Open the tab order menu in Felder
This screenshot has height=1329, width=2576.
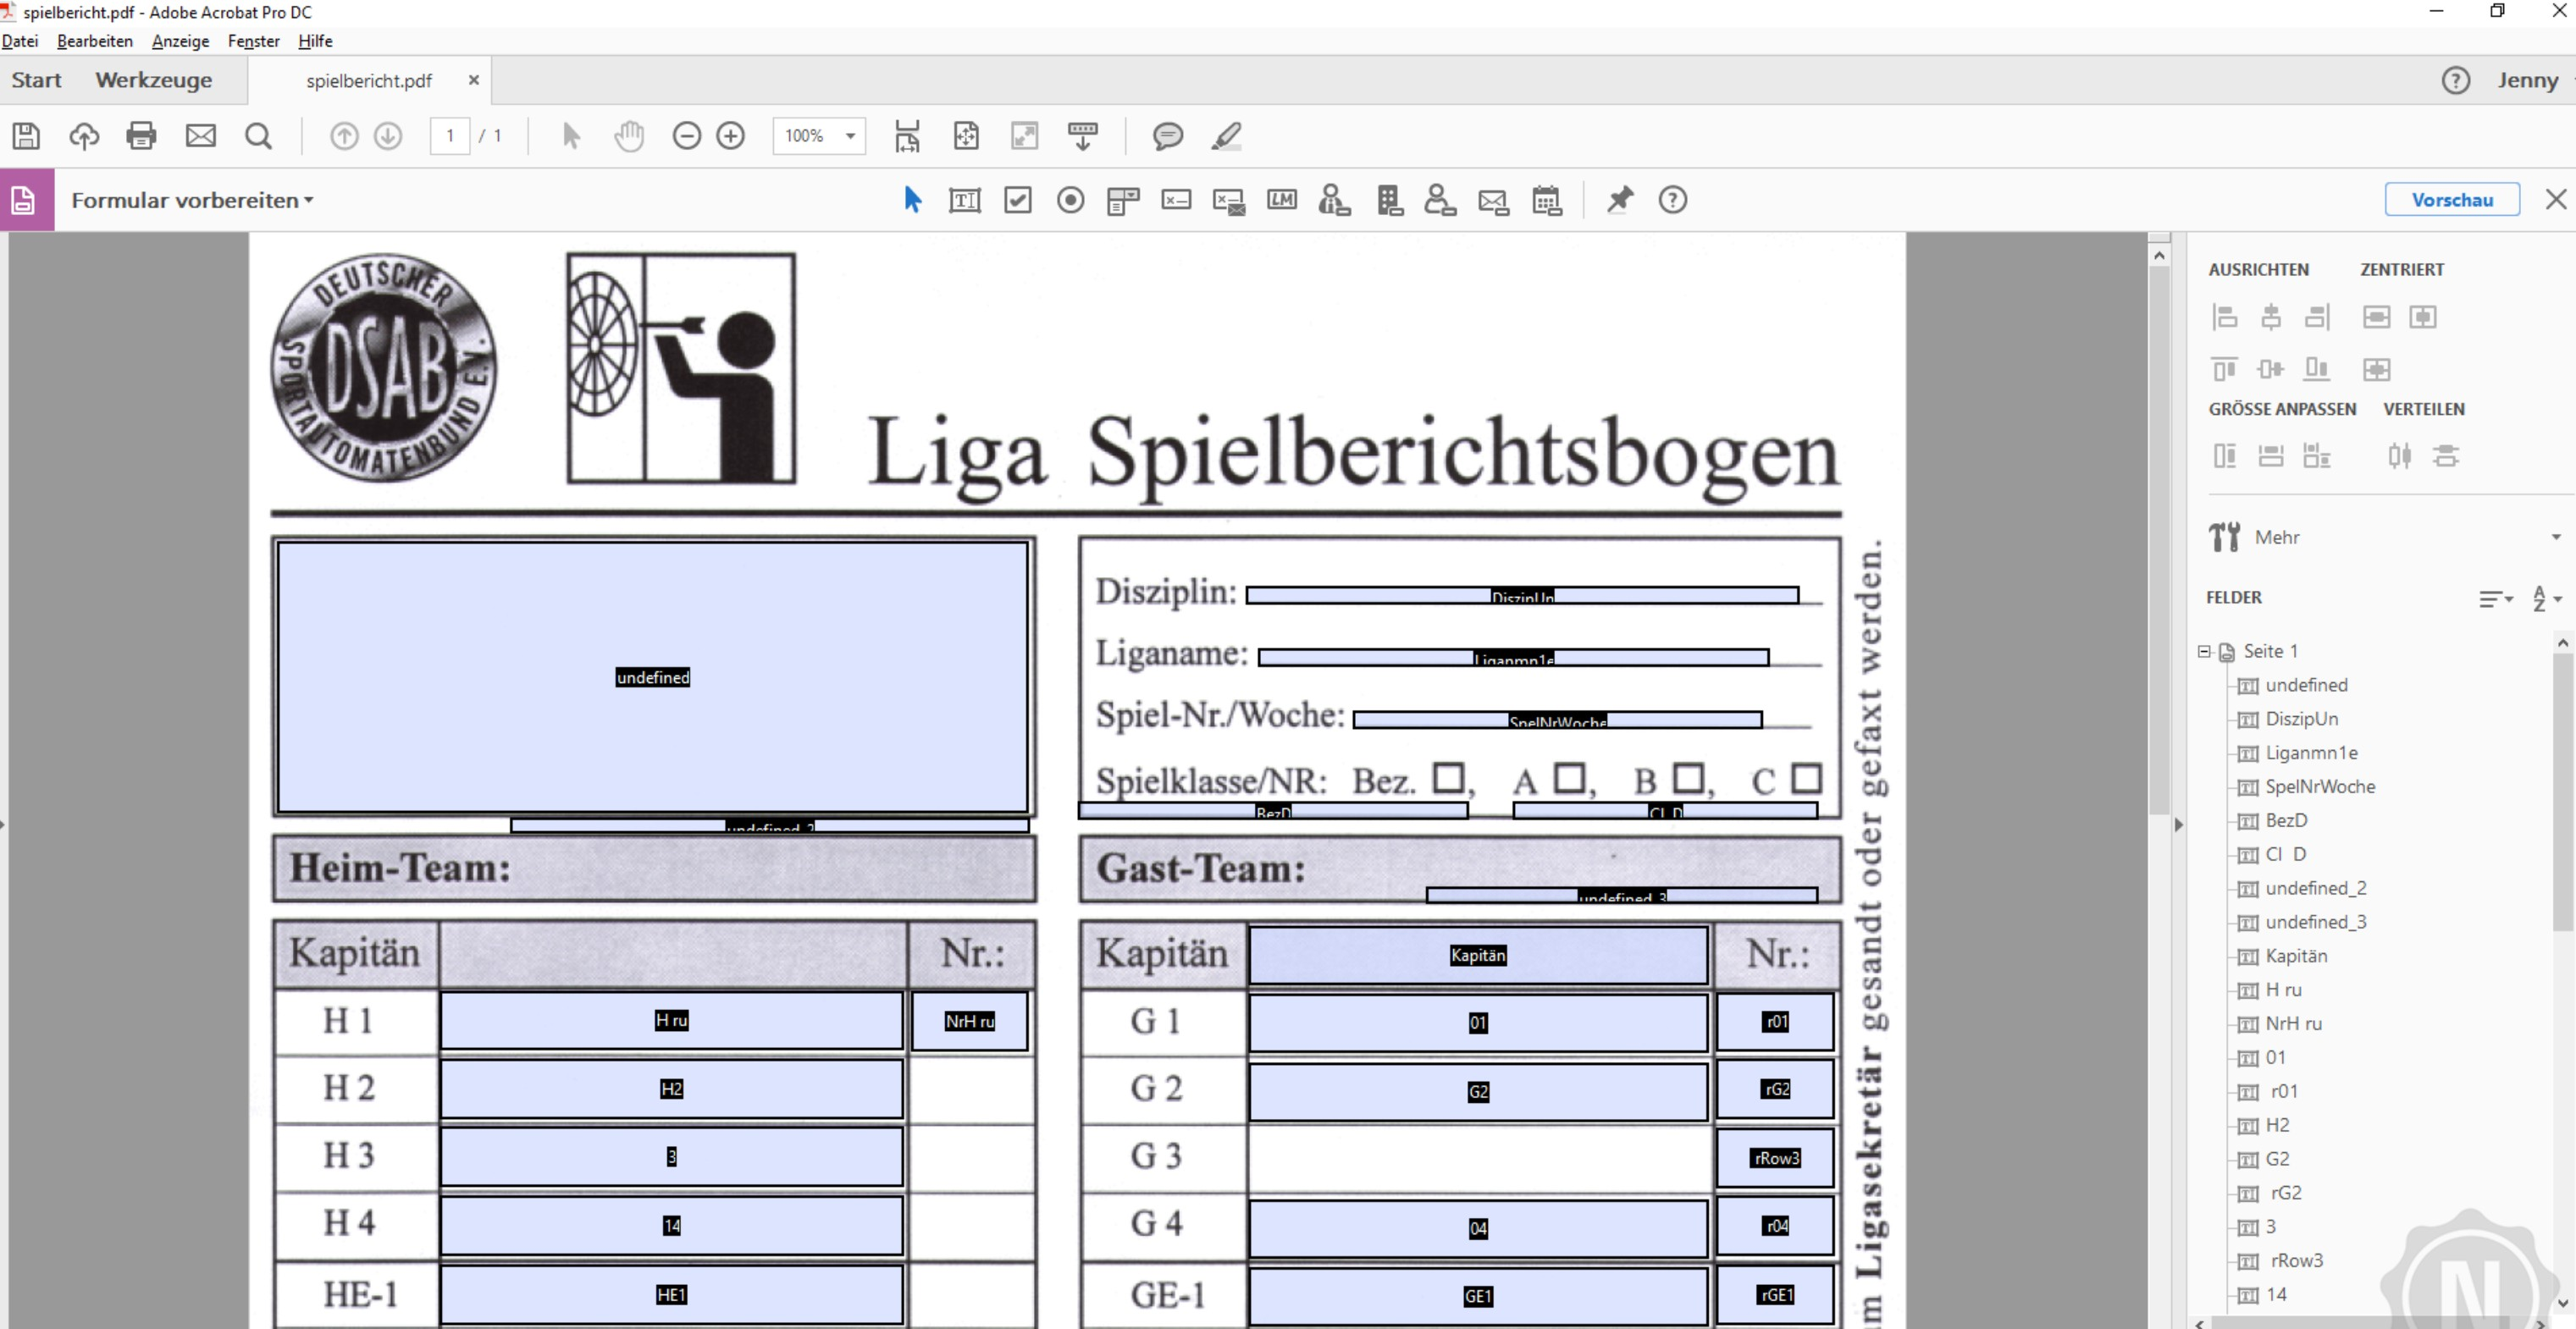(2496, 598)
